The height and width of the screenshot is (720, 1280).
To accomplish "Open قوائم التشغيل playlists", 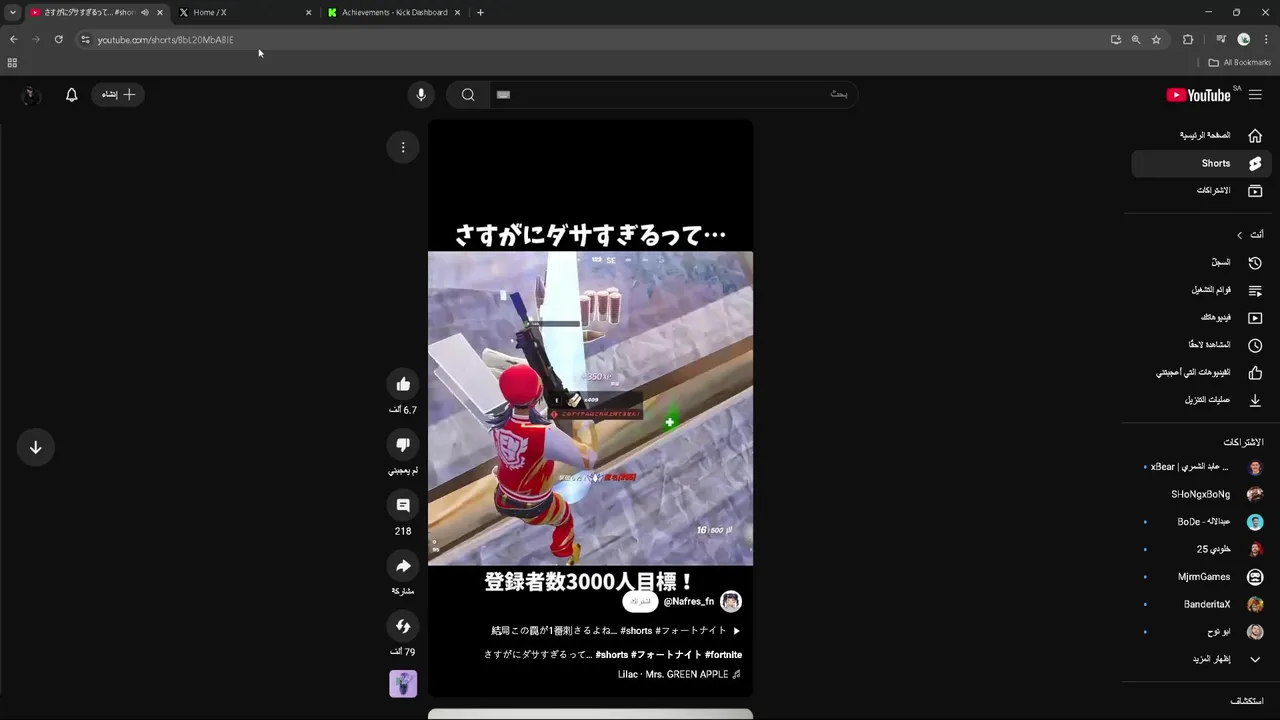I will click(1201, 290).
